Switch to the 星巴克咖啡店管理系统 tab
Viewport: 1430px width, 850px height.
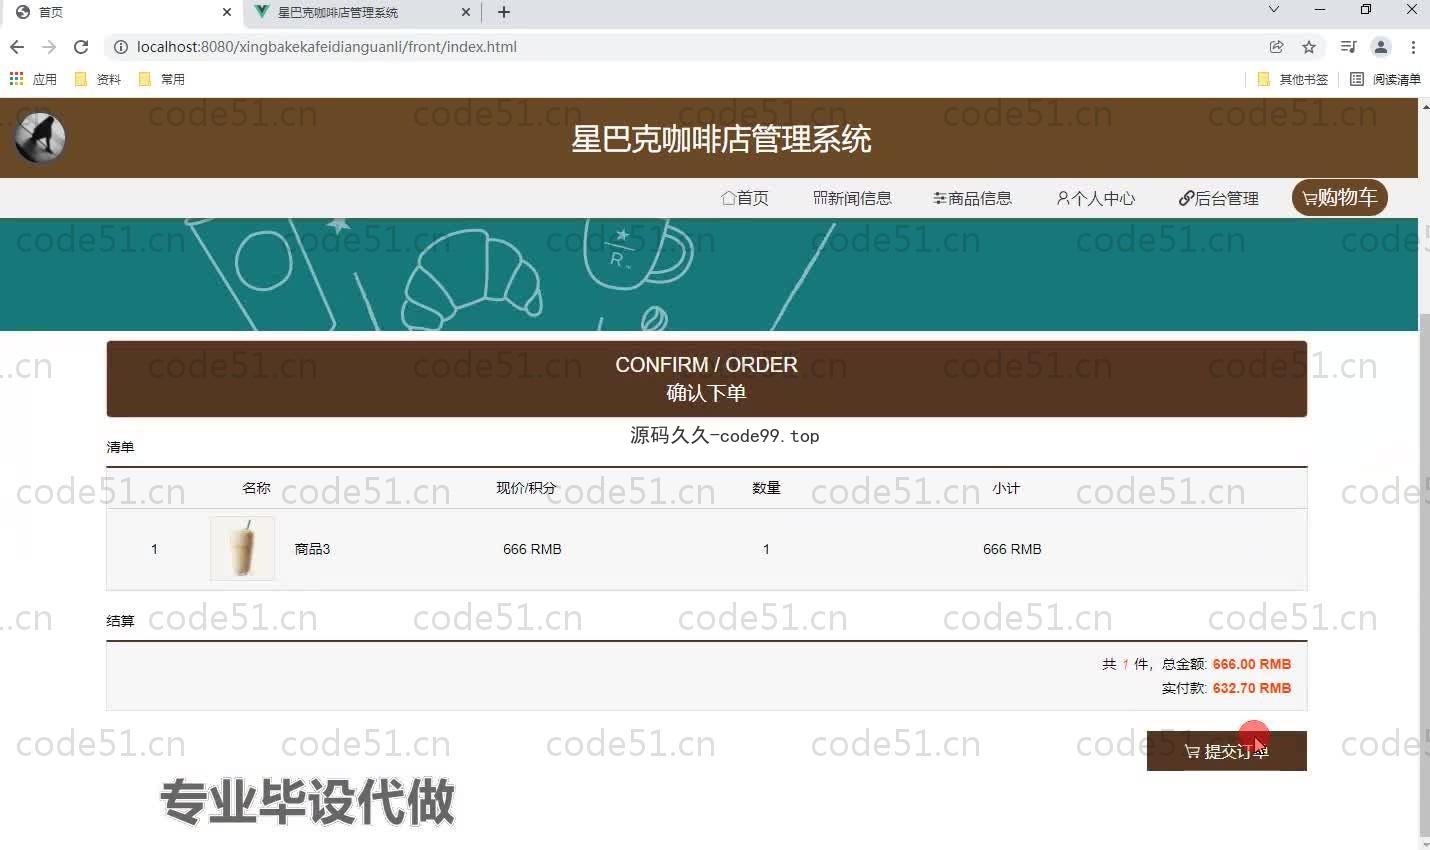360,12
